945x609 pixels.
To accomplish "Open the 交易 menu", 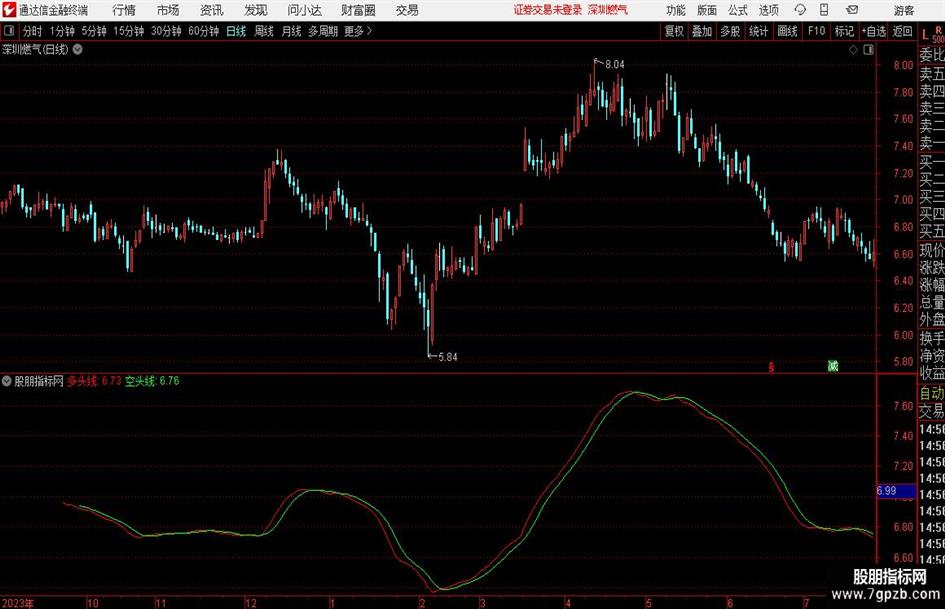I will (407, 10).
